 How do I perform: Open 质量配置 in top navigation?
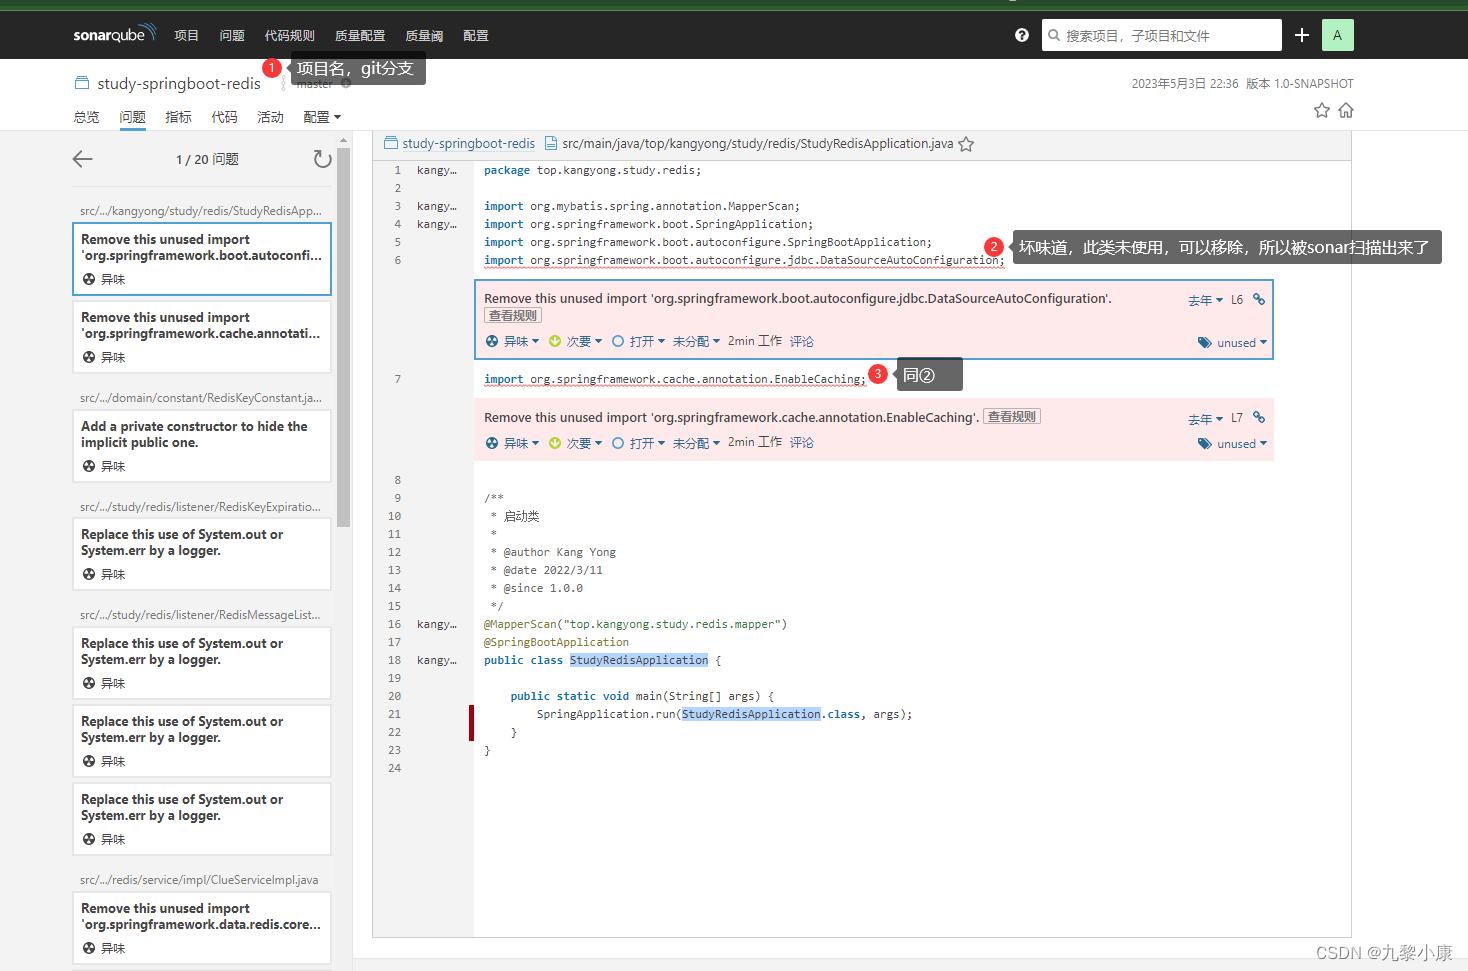(x=360, y=35)
